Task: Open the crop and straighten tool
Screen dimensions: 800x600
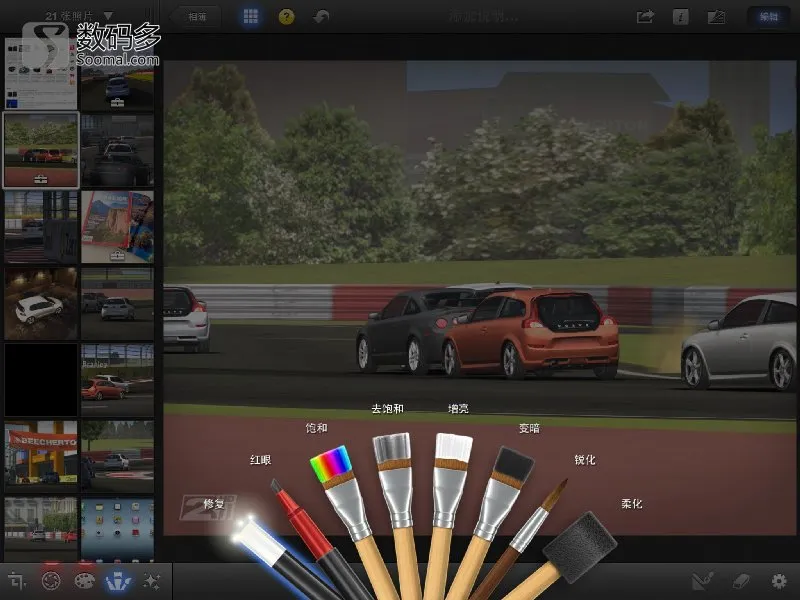Action: pos(17,581)
